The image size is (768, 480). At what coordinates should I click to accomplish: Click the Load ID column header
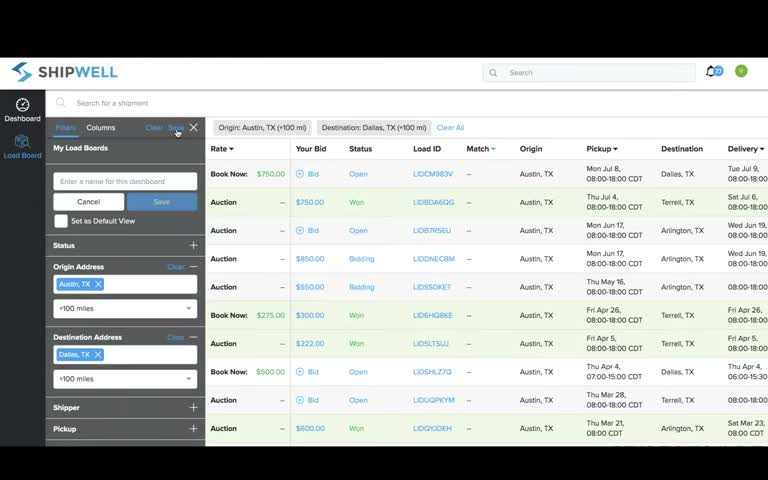427,149
